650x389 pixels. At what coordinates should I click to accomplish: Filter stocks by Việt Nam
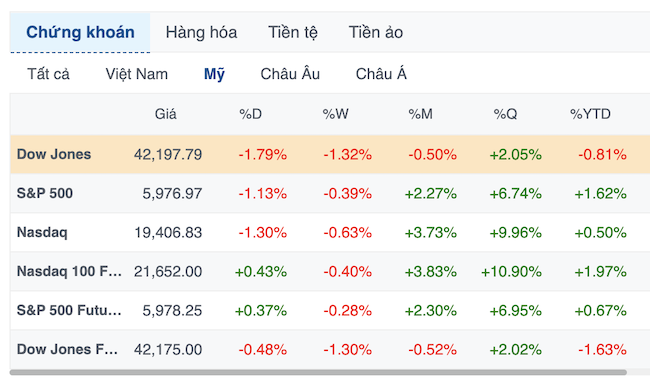[x=136, y=74]
